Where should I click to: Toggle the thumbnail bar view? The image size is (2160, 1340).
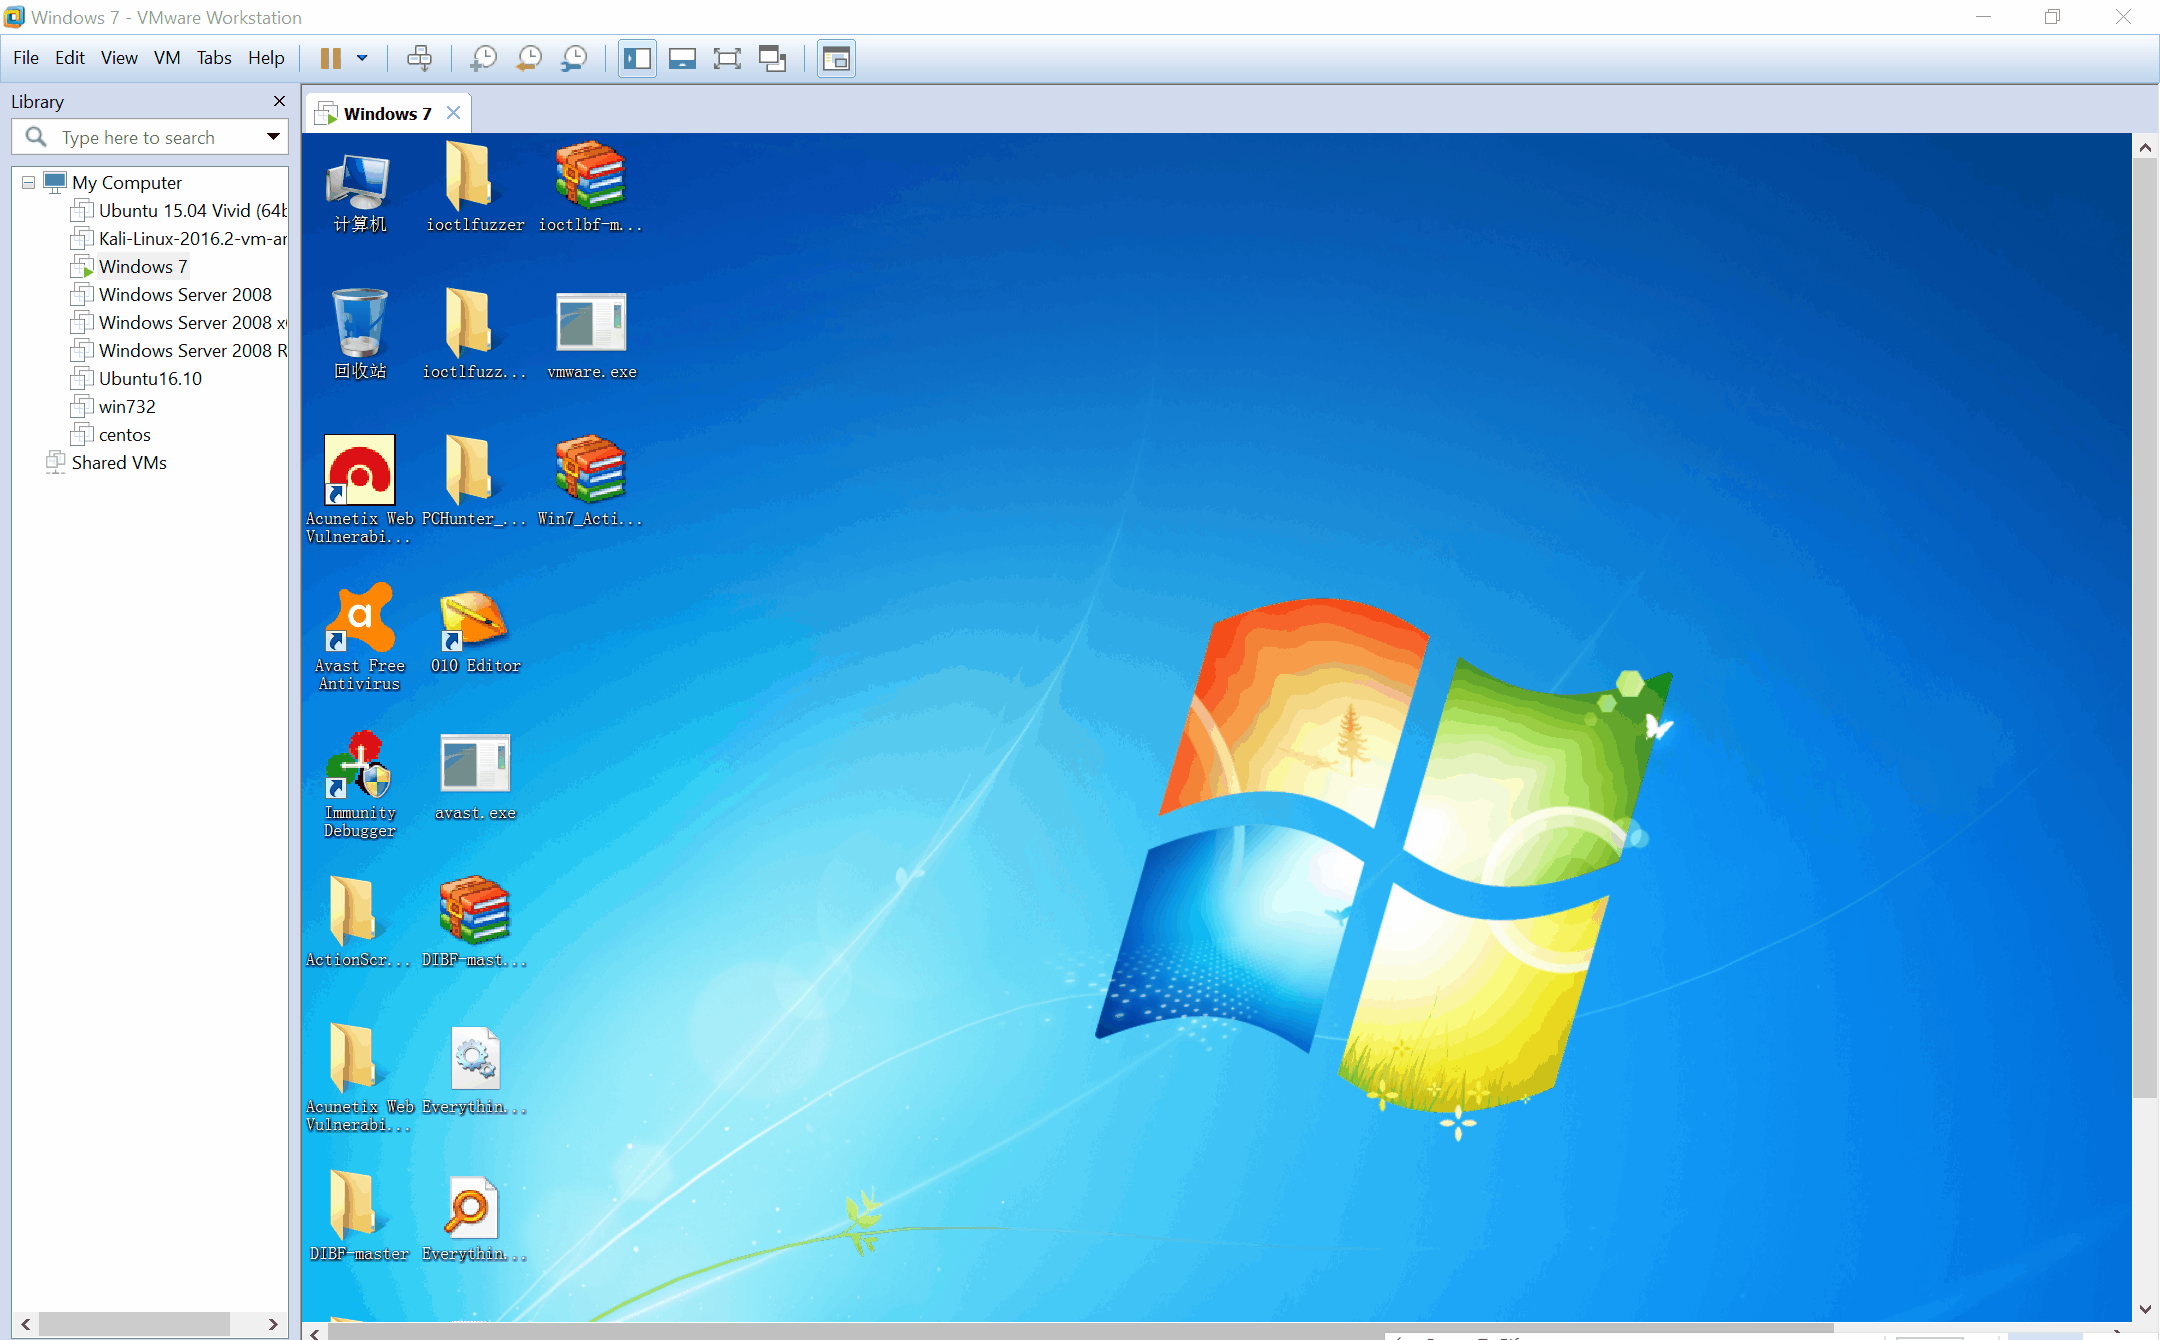click(682, 59)
